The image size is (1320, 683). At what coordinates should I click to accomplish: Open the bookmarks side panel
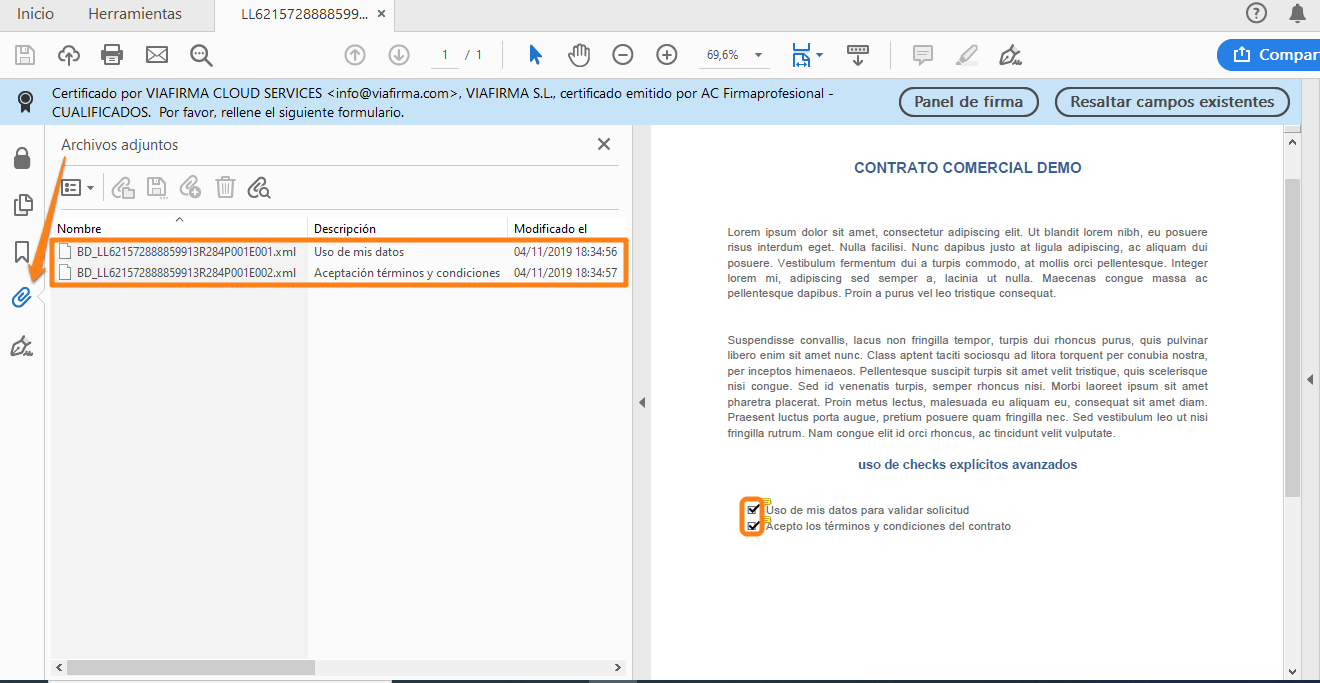tap(21, 251)
